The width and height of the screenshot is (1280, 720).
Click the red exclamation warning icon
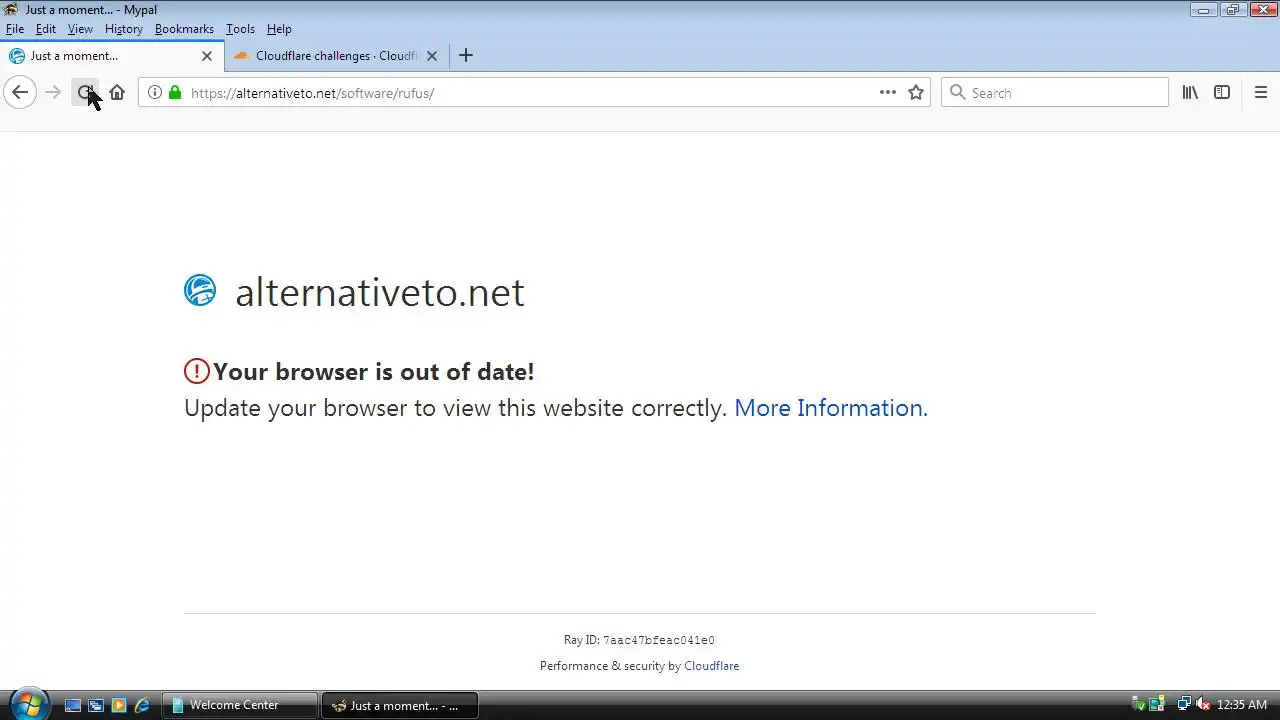coord(197,371)
